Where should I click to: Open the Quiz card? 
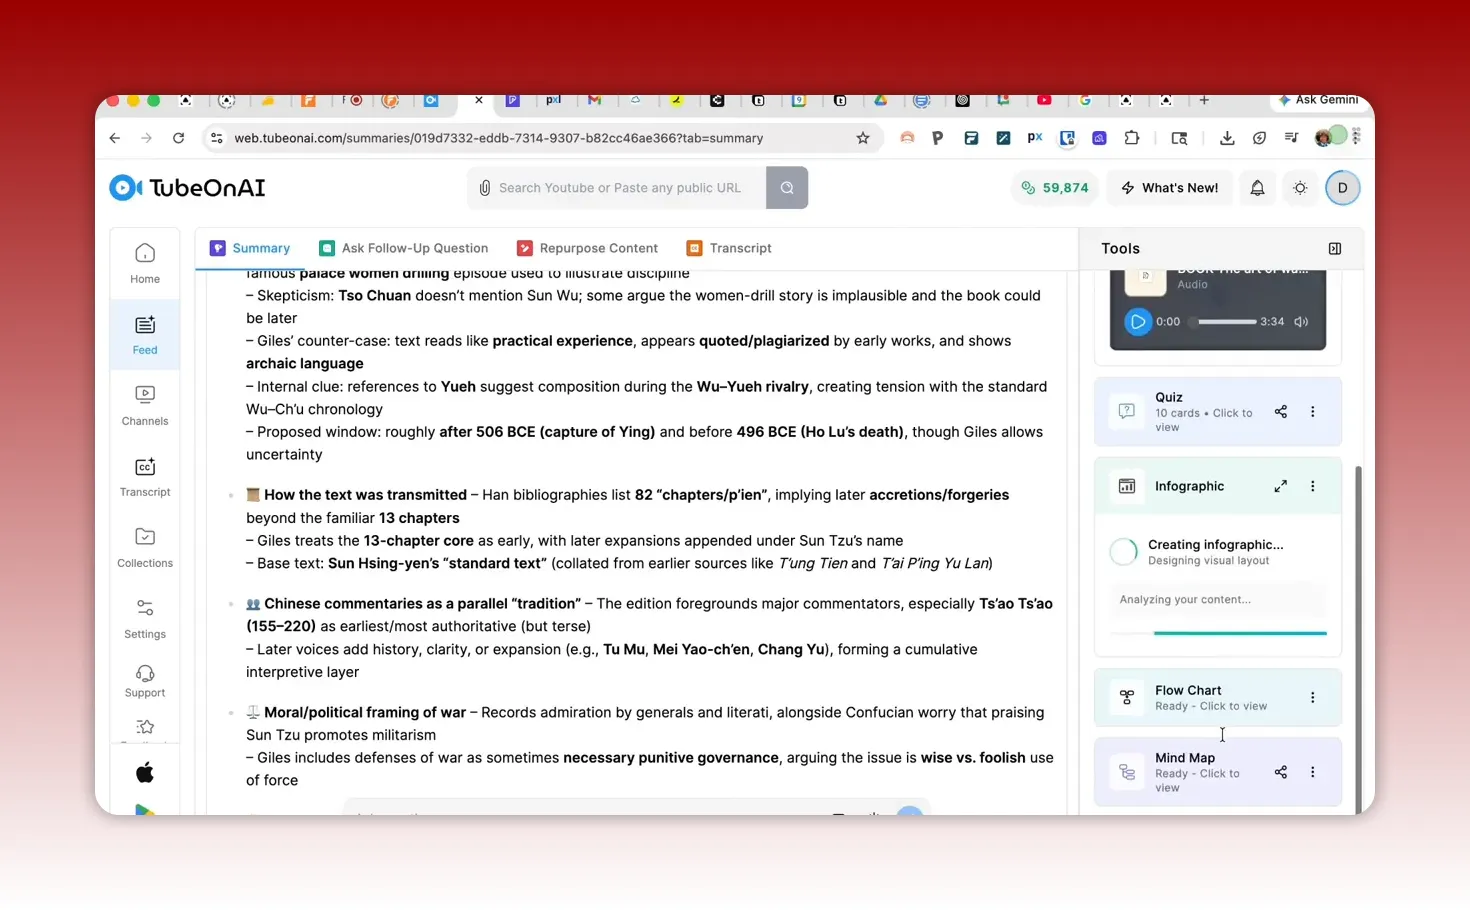click(x=1218, y=412)
